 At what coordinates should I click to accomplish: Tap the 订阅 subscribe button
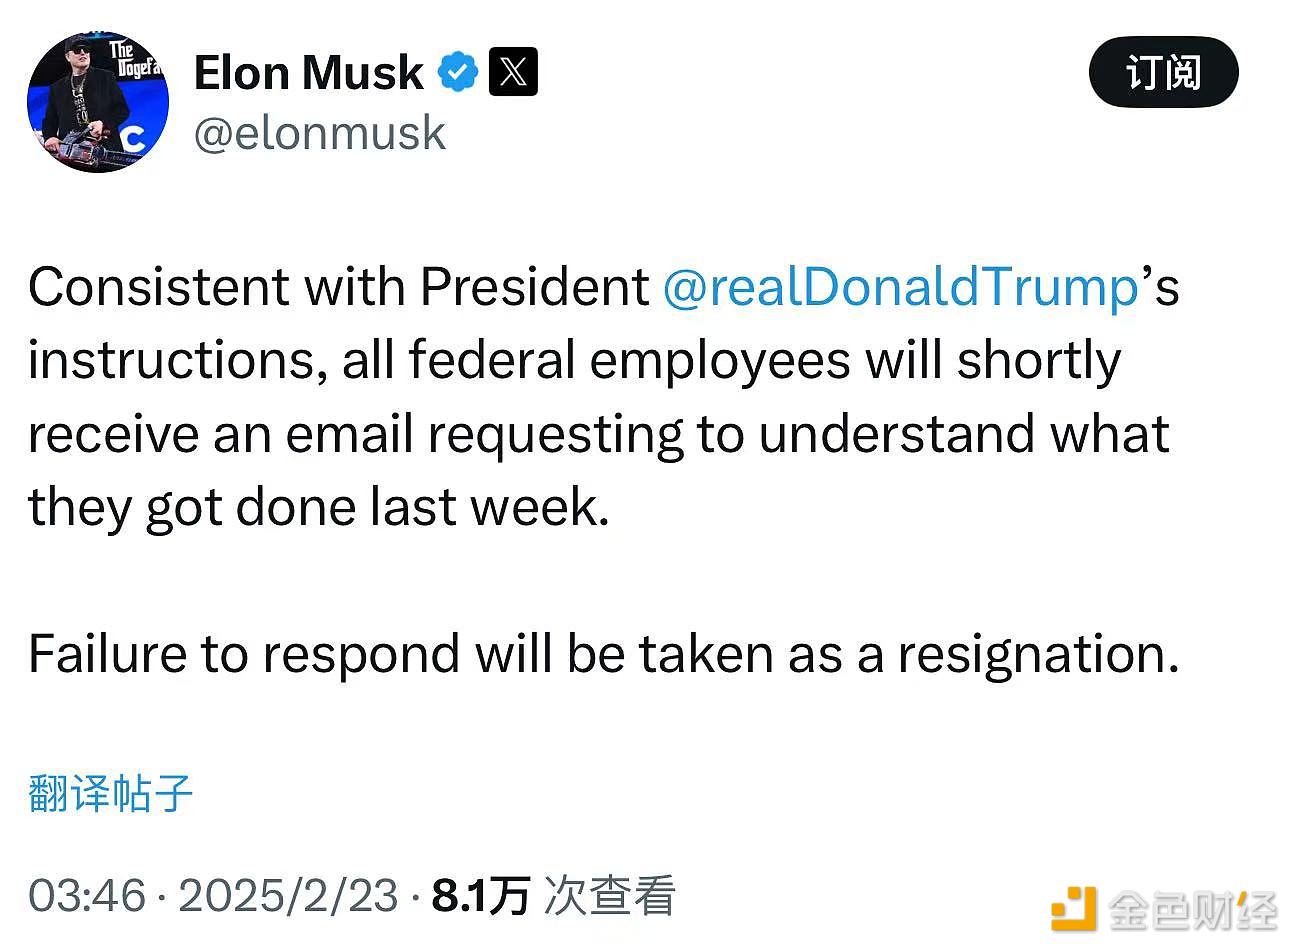(x=1163, y=72)
